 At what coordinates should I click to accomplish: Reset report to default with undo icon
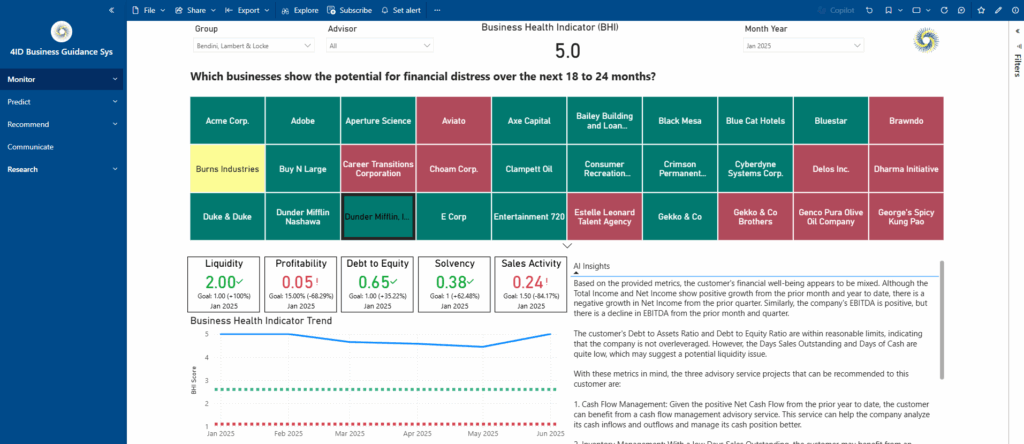coord(869,10)
